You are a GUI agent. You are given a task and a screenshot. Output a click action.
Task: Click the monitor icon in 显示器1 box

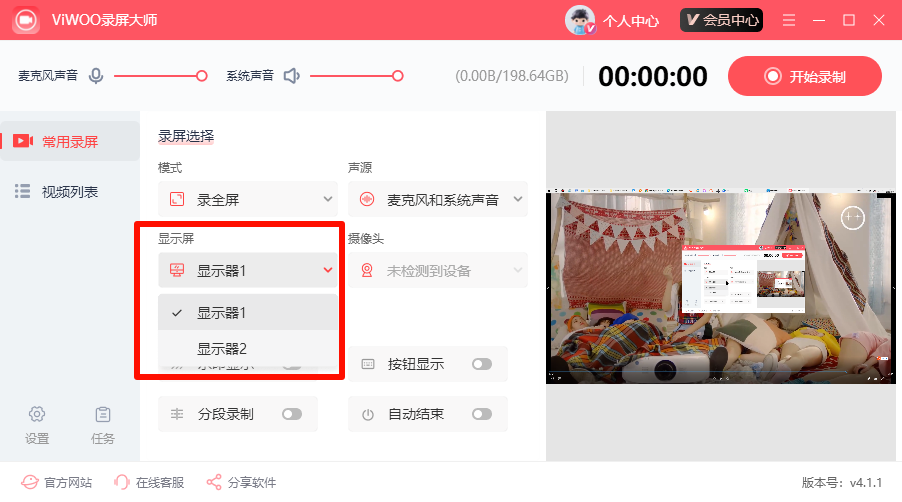(x=177, y=270)
